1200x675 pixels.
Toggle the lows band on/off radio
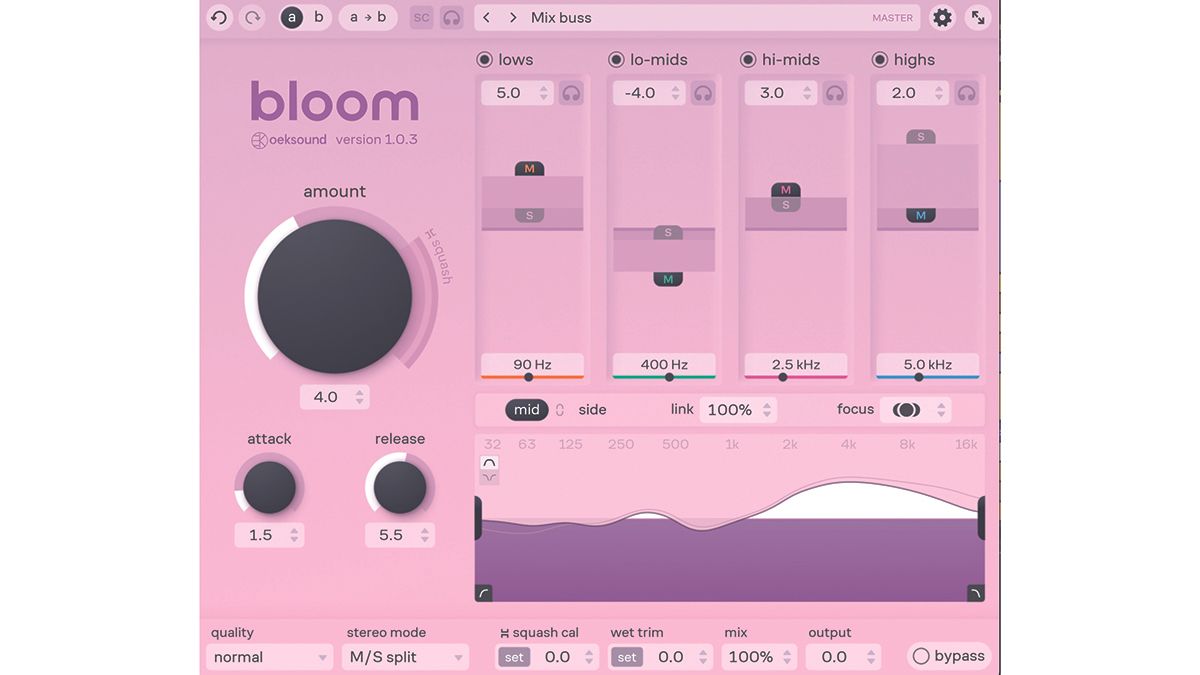(483, 59)
